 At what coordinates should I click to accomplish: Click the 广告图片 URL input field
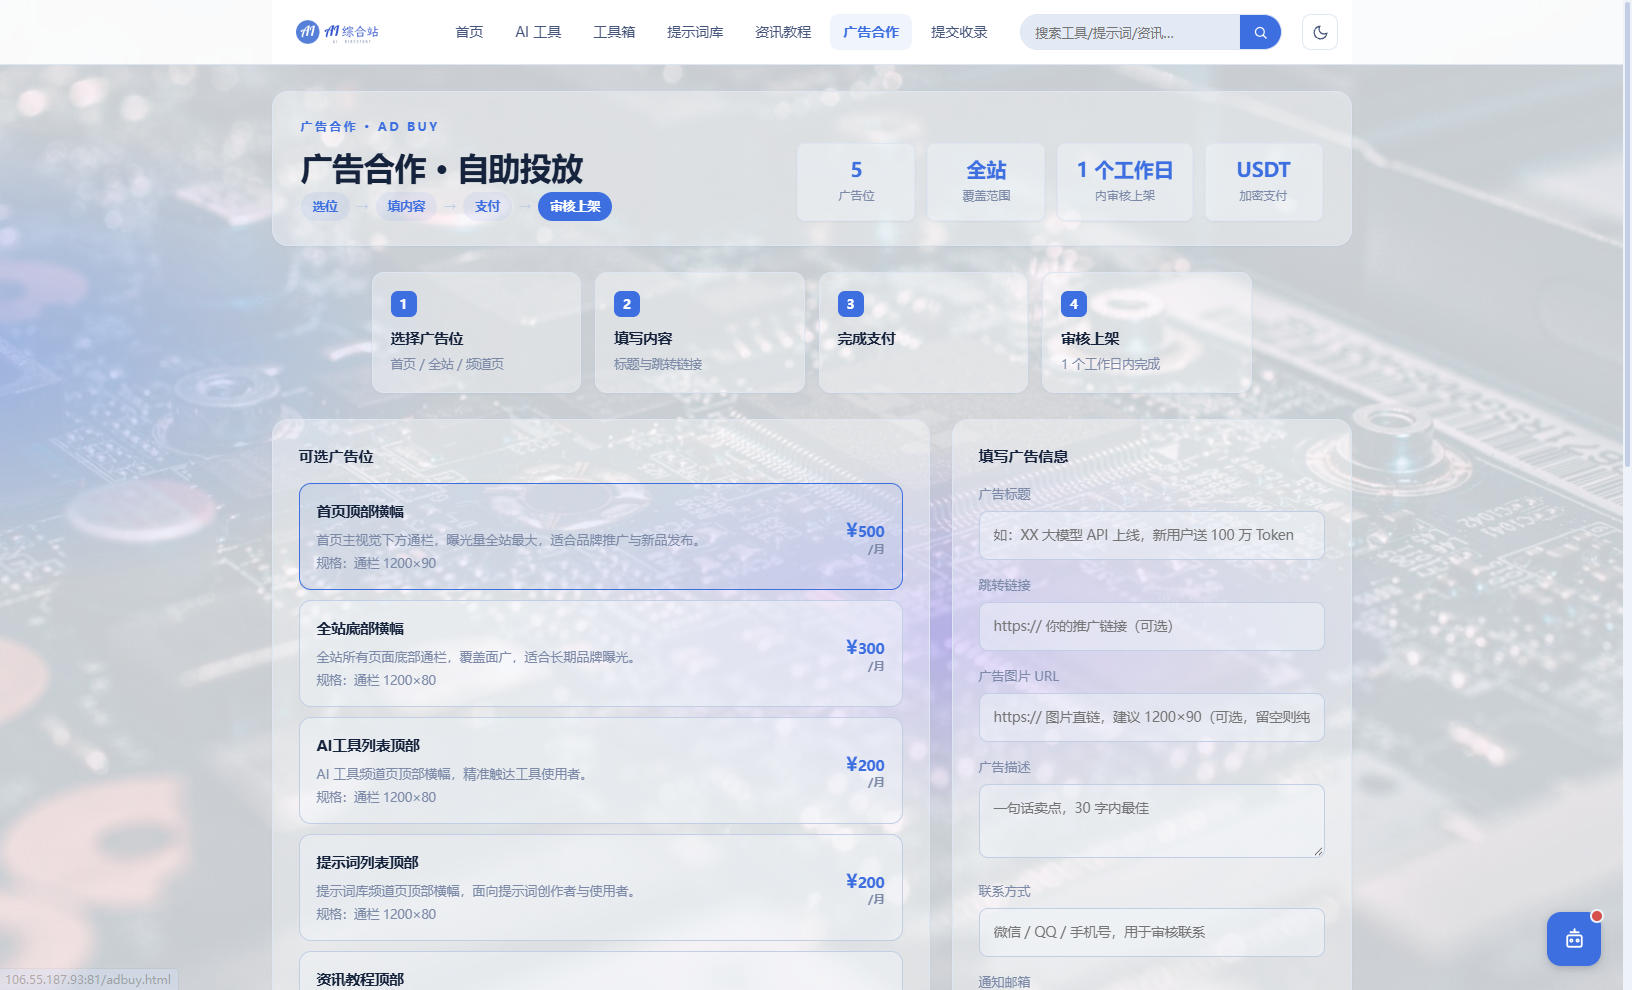pos(1152,717)
